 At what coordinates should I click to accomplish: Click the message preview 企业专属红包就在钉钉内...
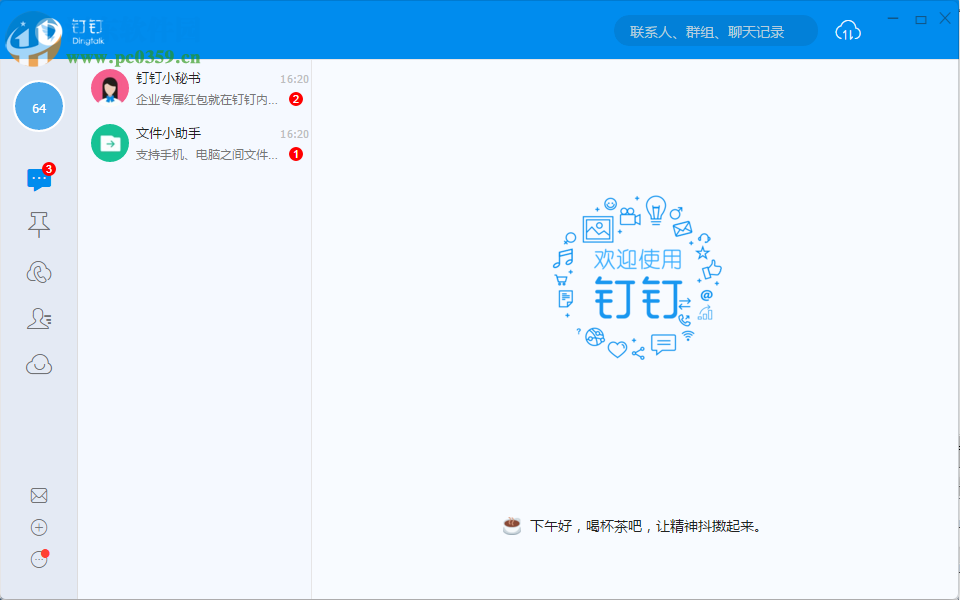pyautogui.click(x=207, y=100)
